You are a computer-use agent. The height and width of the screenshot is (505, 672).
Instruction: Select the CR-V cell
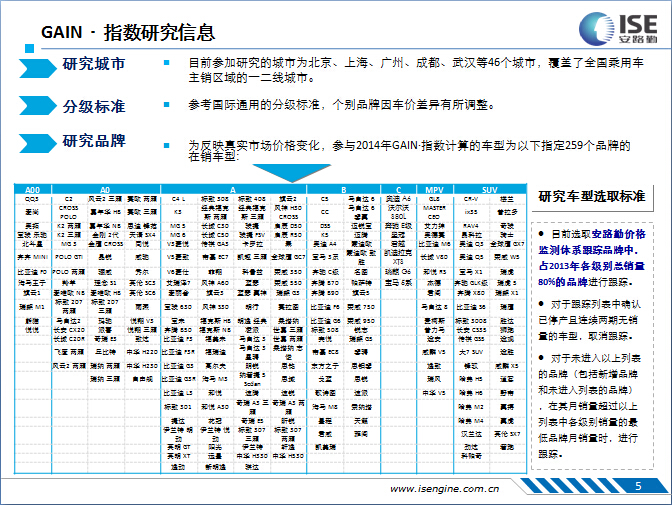pyautogui.click(x=471, y=199)
